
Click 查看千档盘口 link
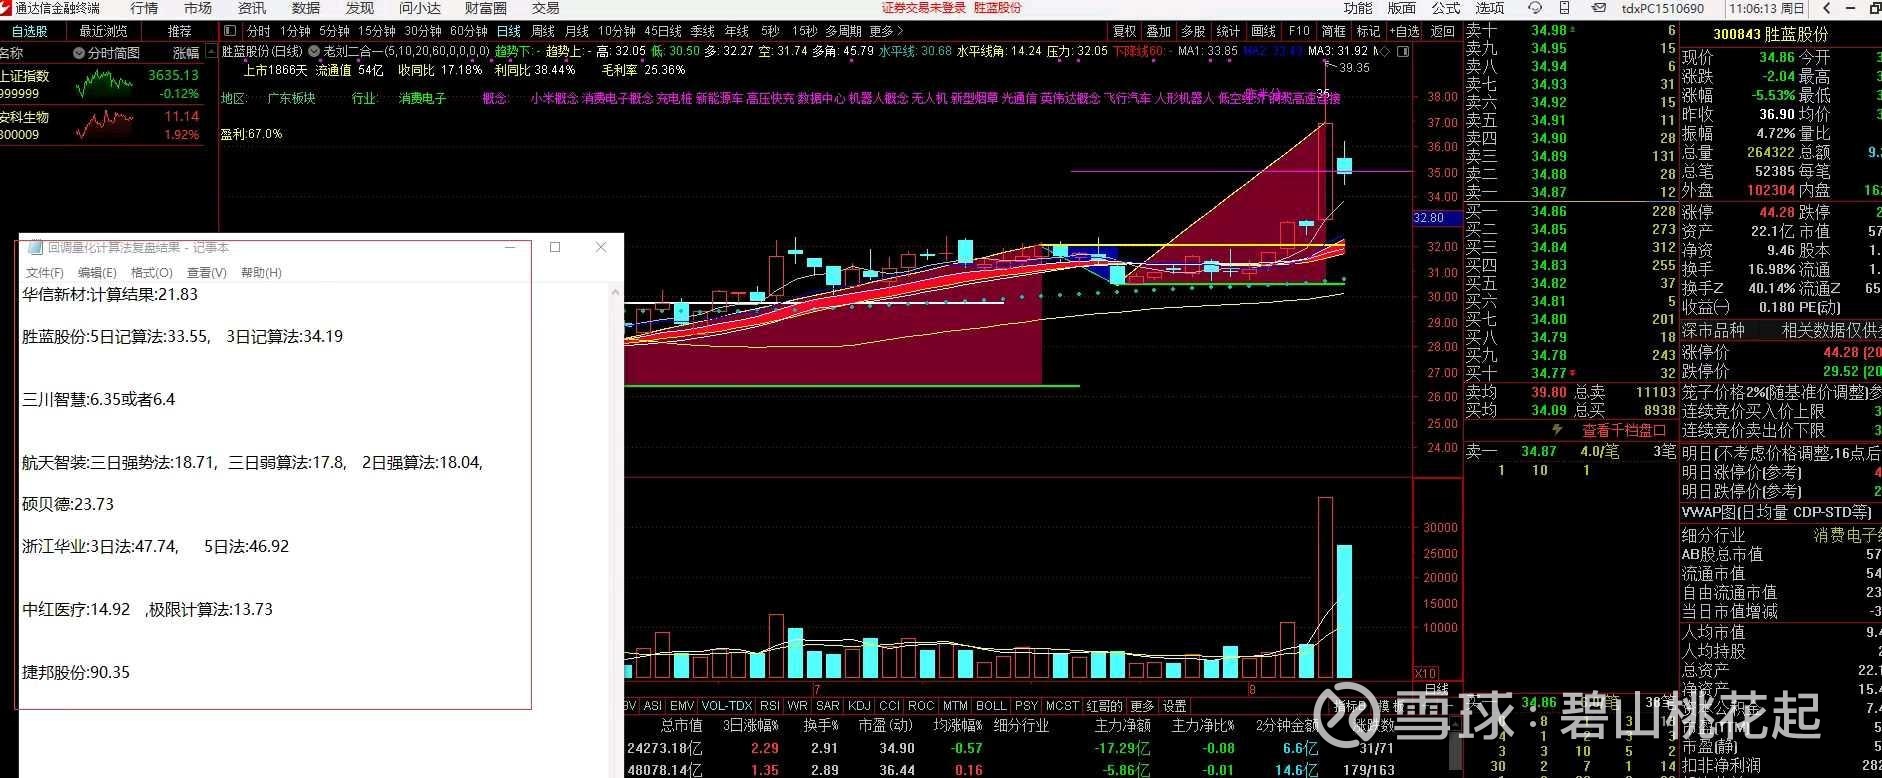click(1623, 431)
